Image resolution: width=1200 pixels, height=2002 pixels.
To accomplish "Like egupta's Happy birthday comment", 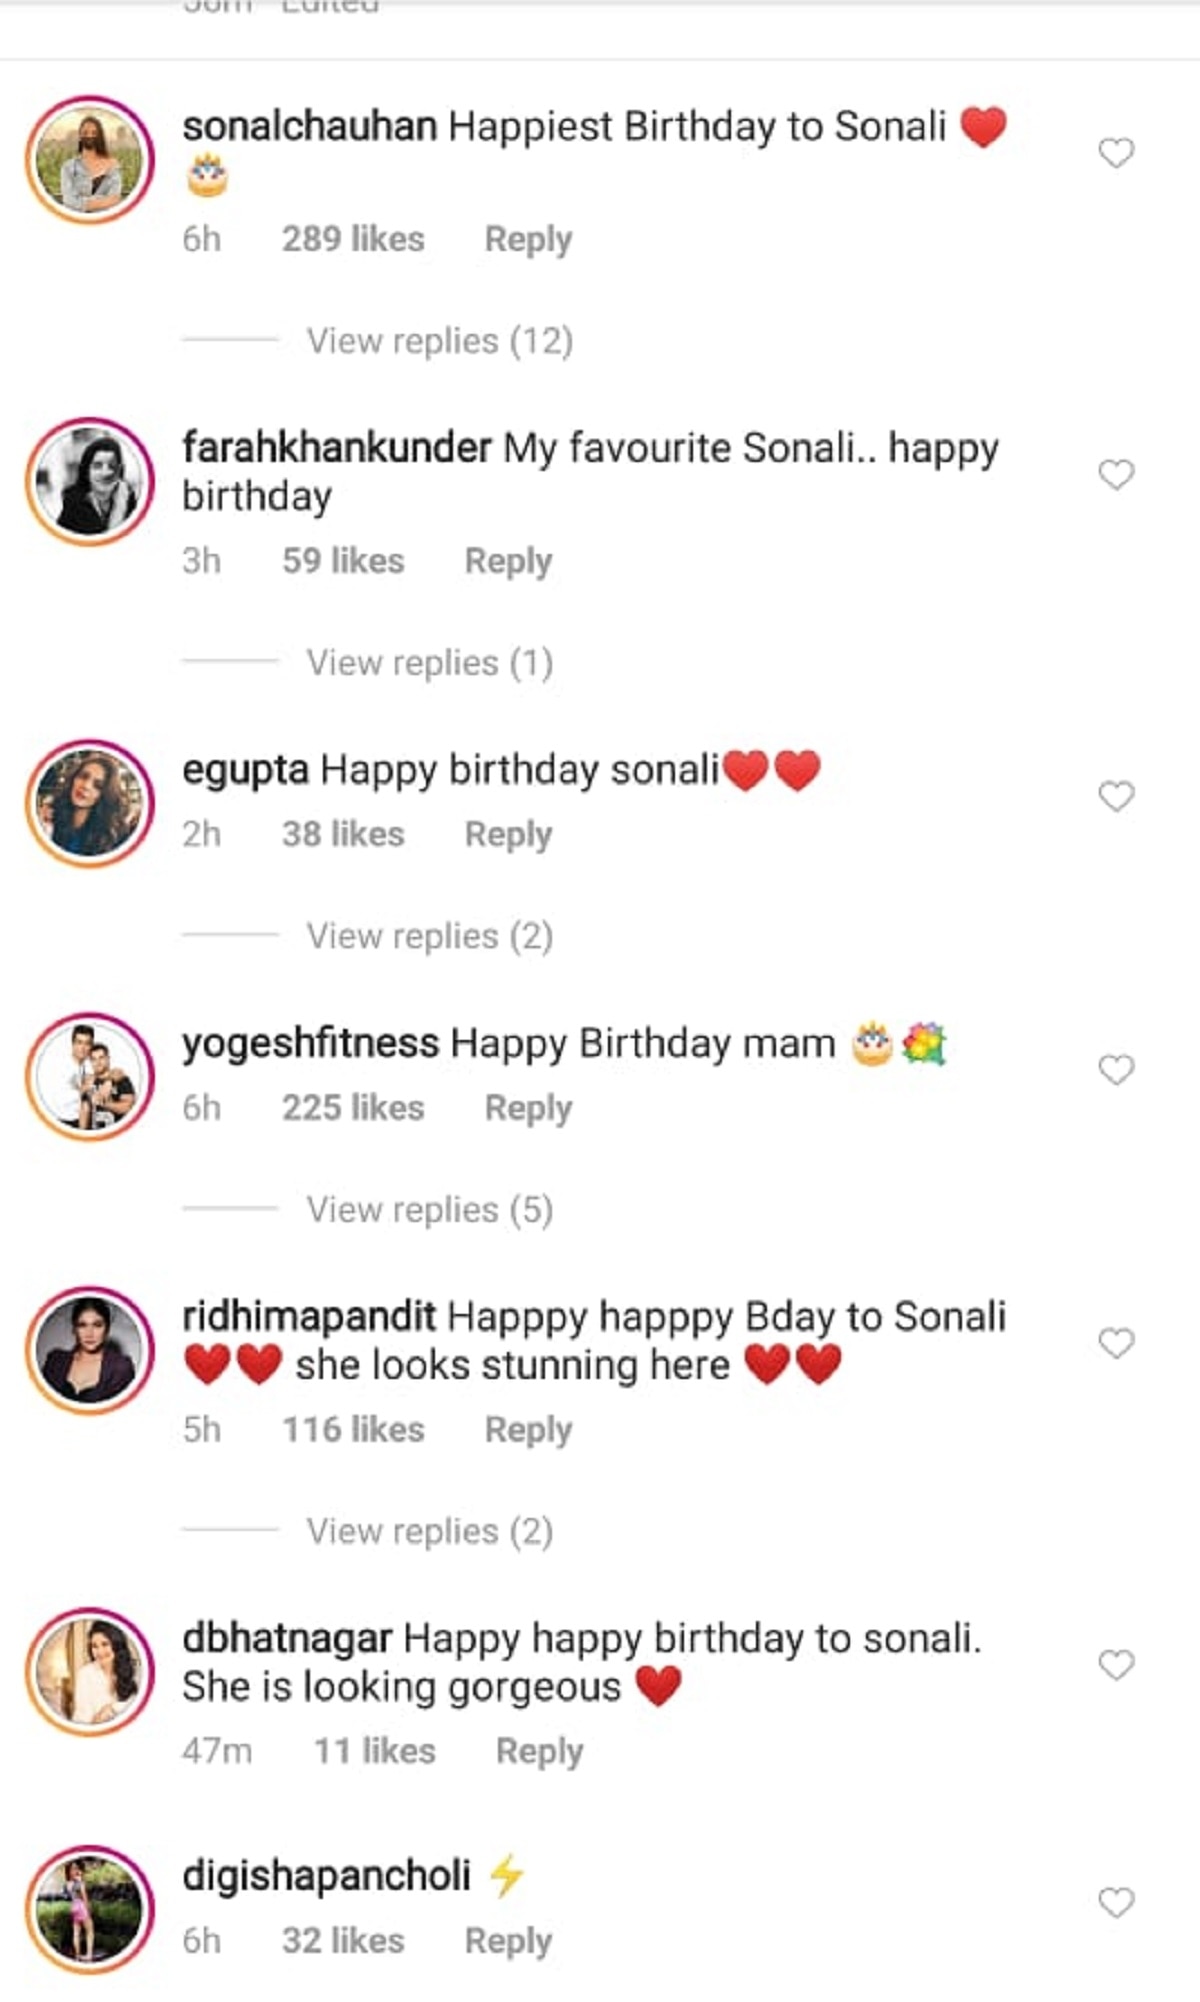I will click(x=1116, y=796).
